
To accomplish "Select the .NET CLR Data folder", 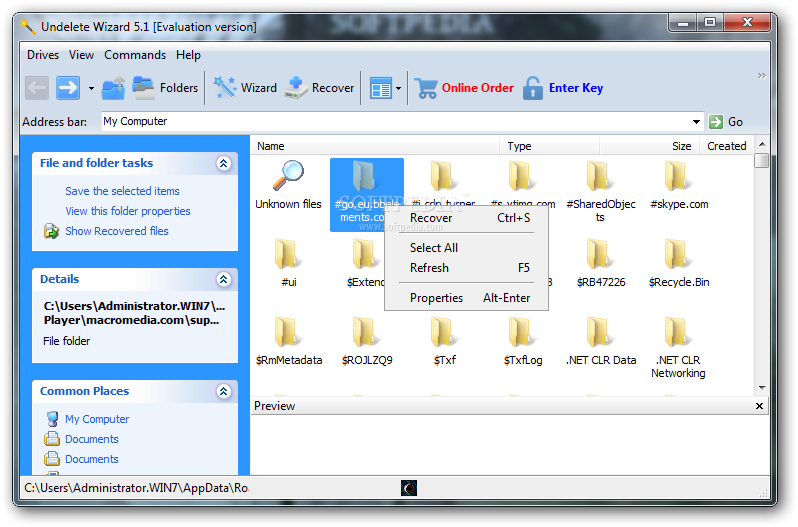I will [x=601, y=341].
